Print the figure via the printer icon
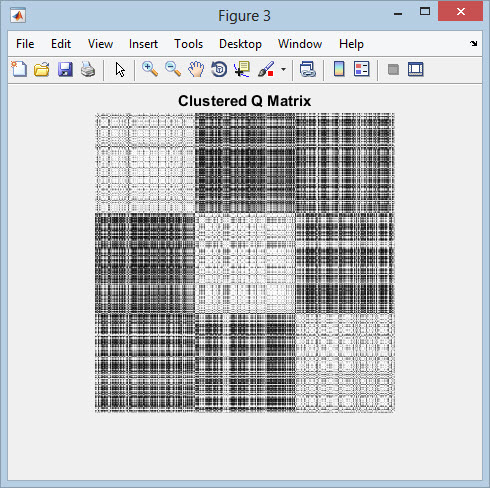Image resolution: width=490 pixels, height=488 pixels. (88, 70)
